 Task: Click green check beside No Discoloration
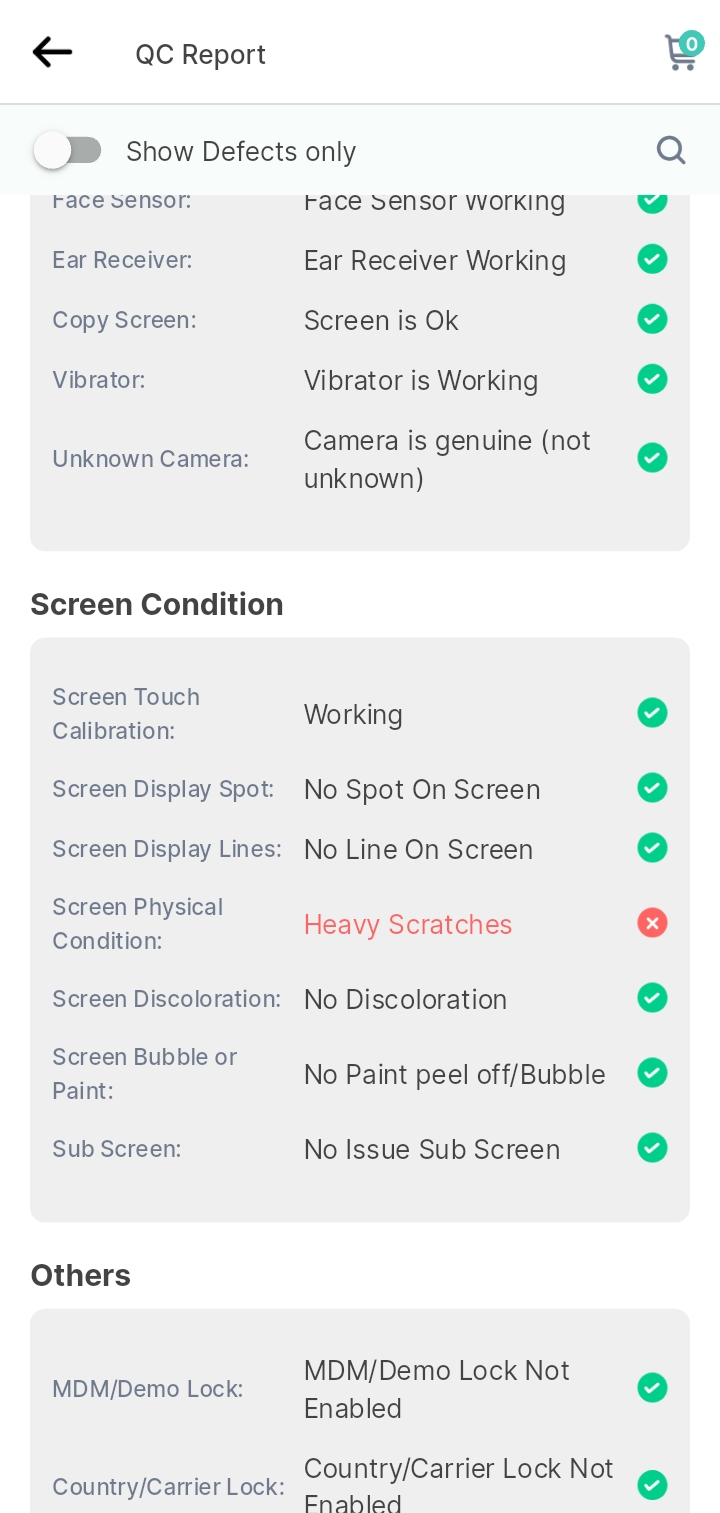point(652,998)
